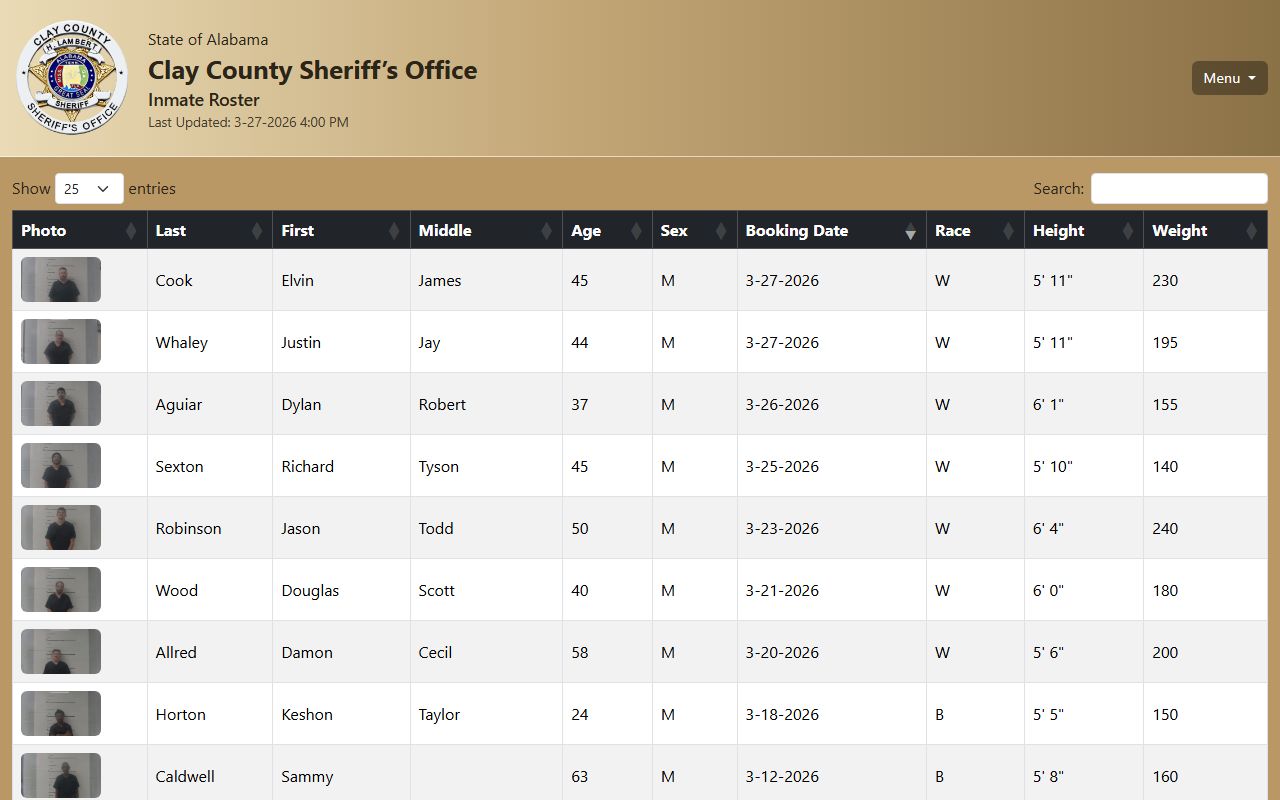Click age value 24

click(x=580, y=715)
